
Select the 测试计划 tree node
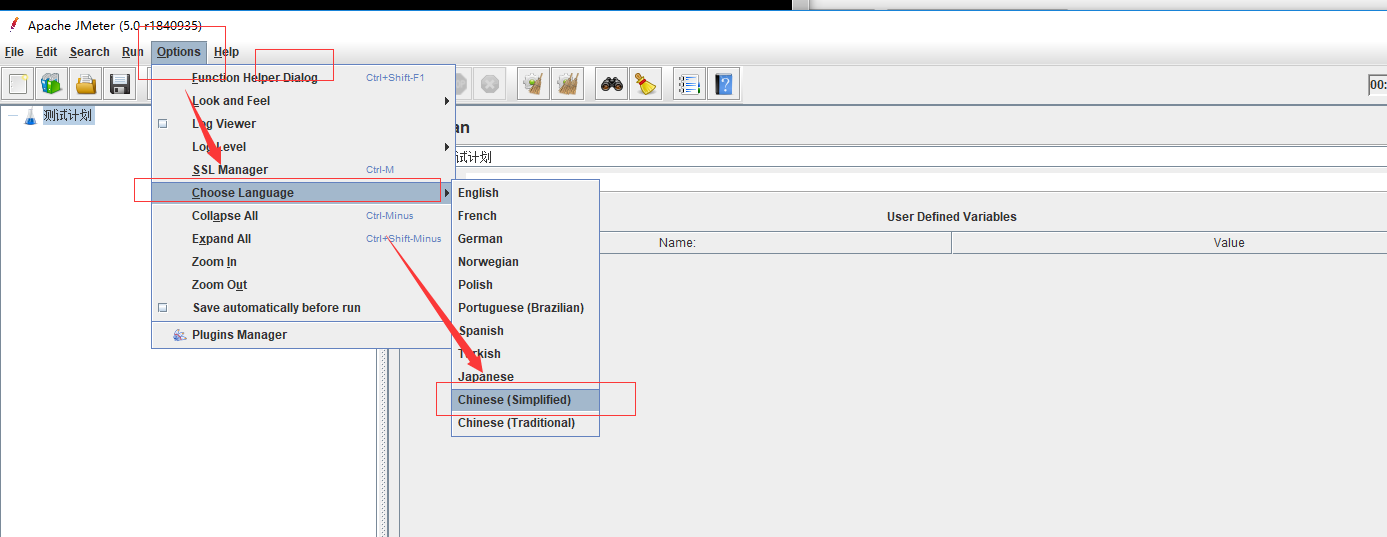(x=67, y=116)
